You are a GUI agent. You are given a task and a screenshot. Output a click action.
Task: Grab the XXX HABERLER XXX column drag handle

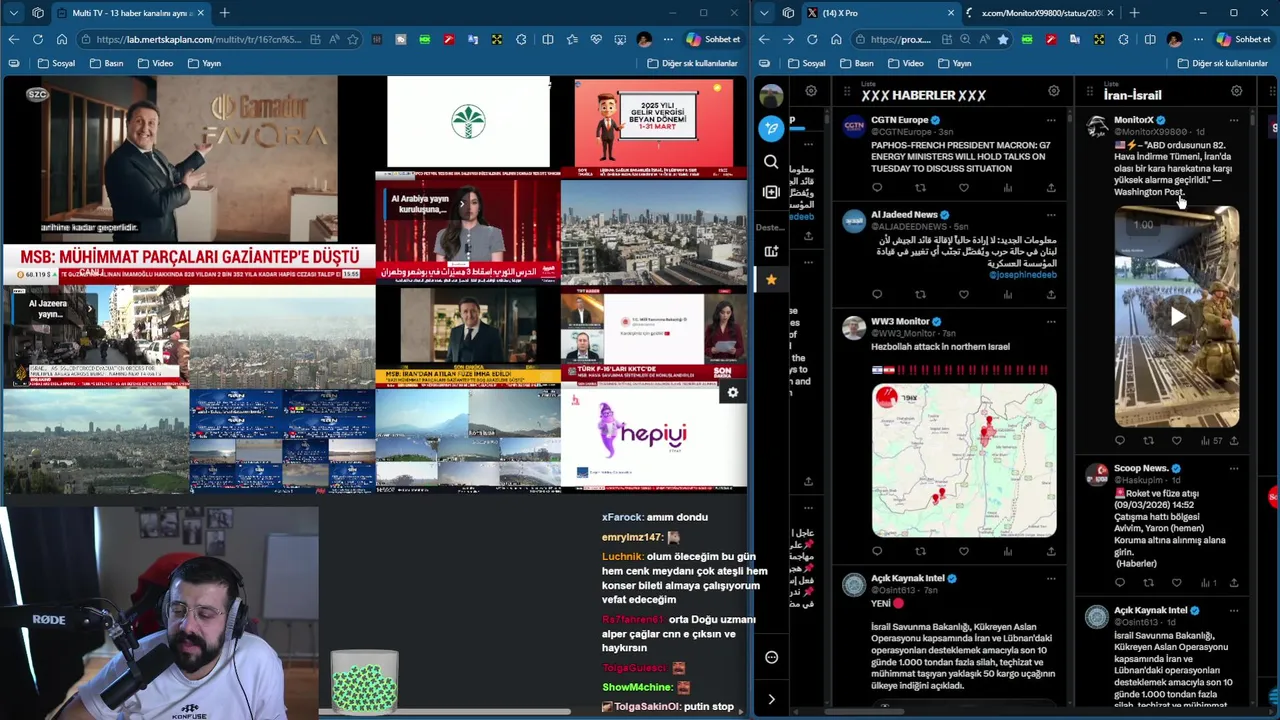click(x=847, y=92)
